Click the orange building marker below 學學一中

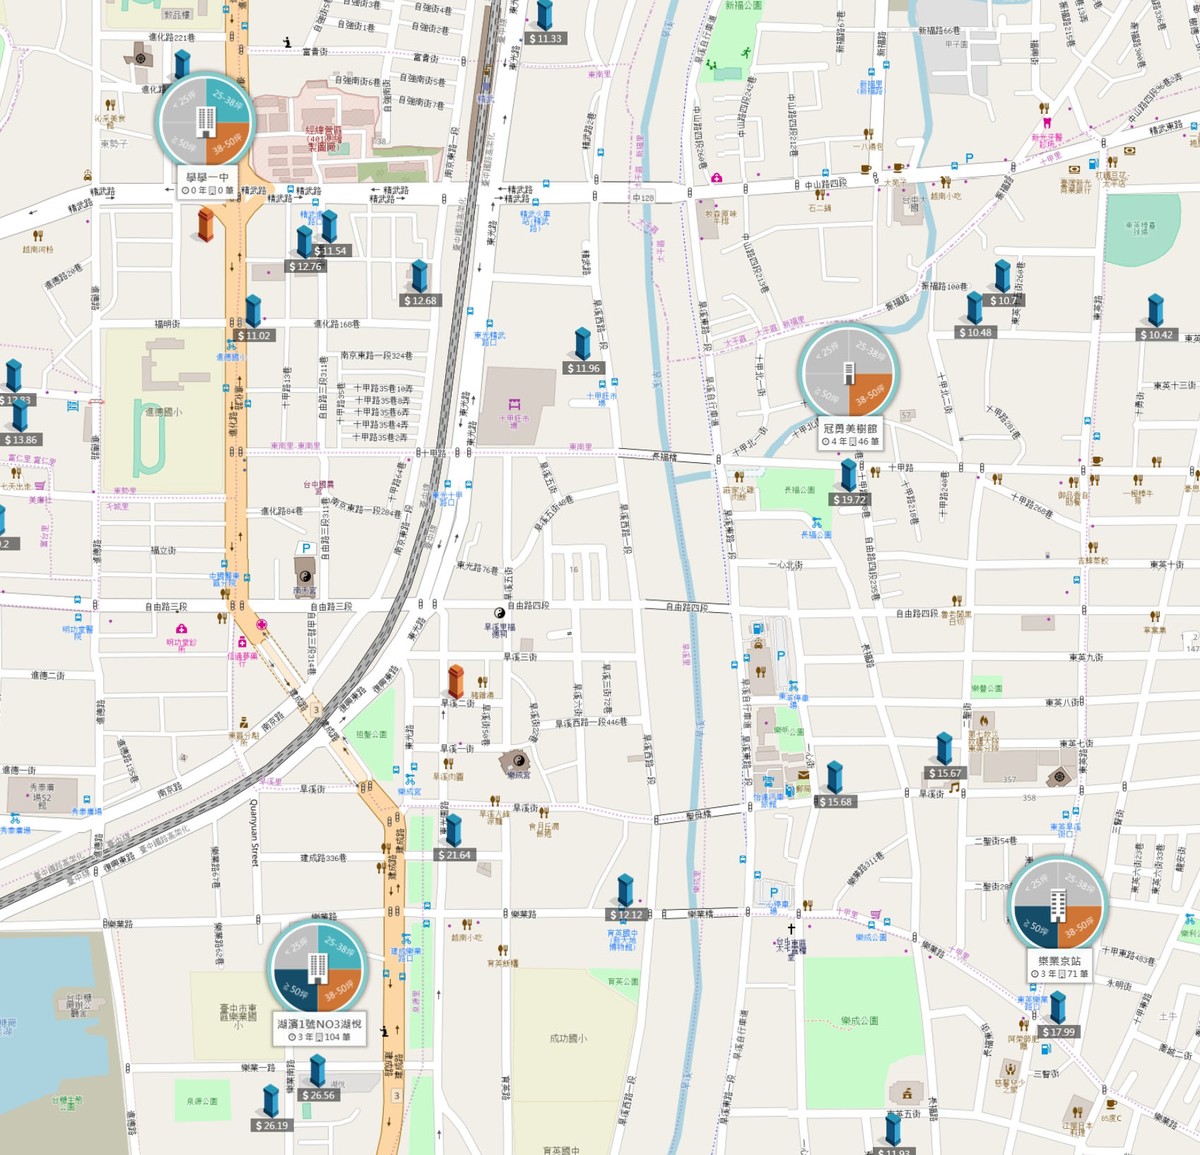pyautogui.click(x=206, y=224)
